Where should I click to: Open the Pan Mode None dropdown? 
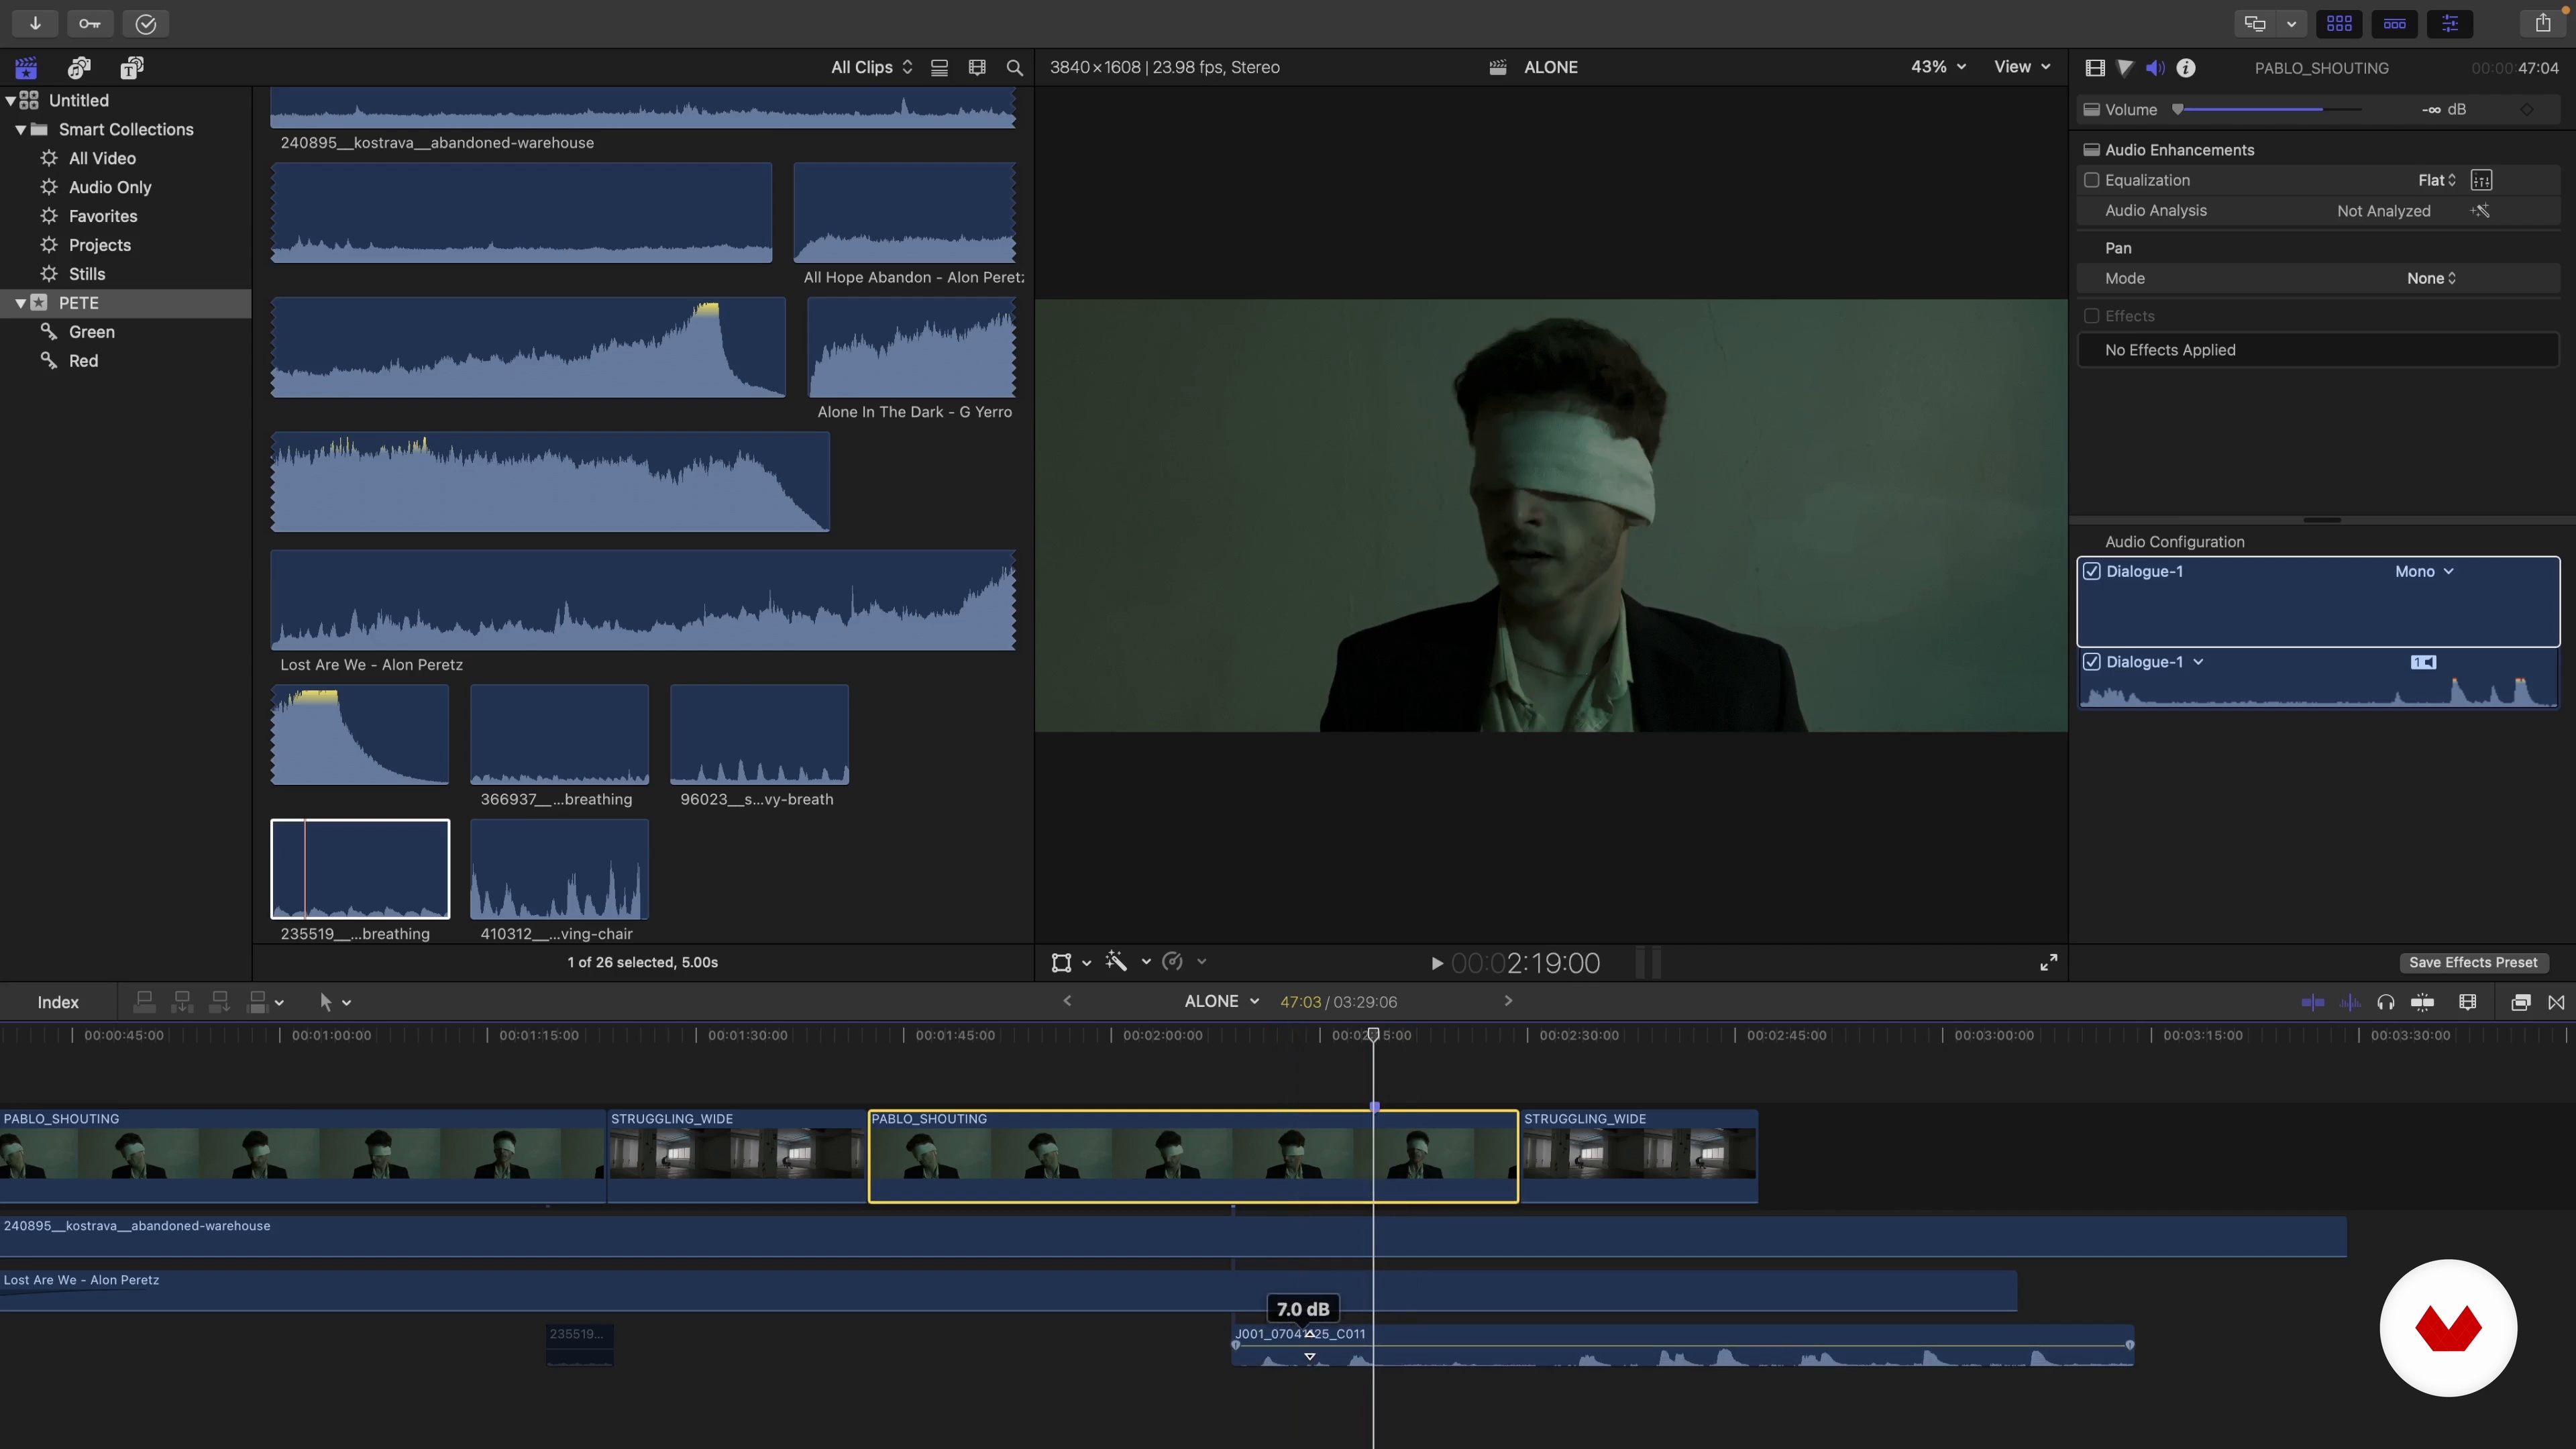[2431, 278]
